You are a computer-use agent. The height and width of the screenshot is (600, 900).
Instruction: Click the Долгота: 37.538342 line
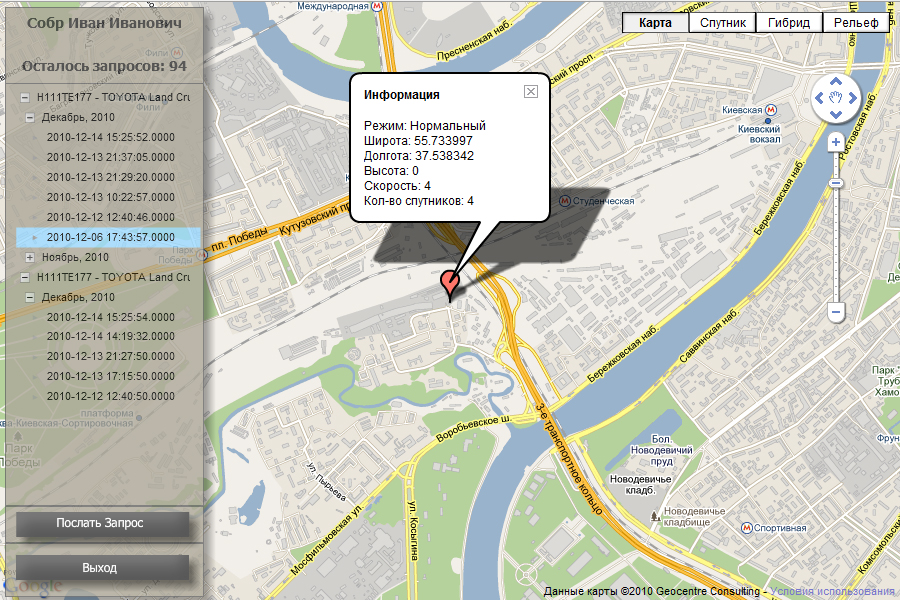click(x=419, y=156)
